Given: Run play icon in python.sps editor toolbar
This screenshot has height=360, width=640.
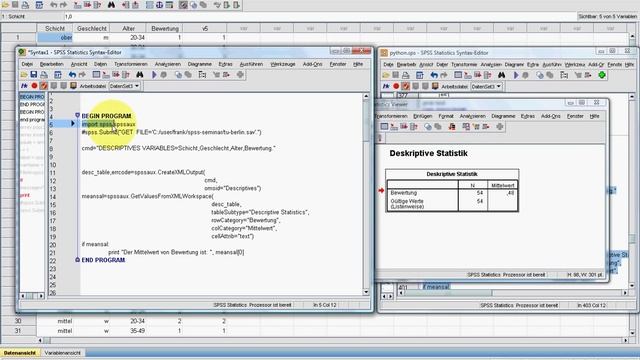Looking at the screenshot, I should point(516,75).
